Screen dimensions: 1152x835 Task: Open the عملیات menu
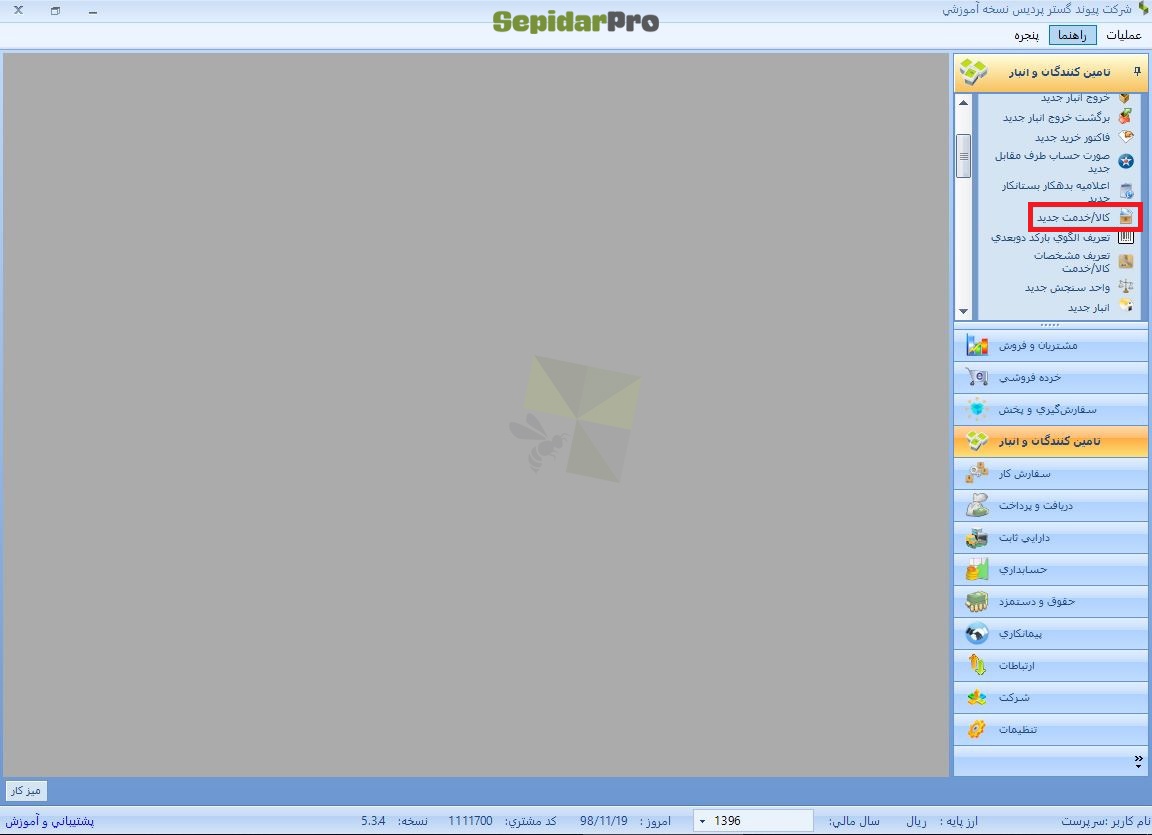pyautogui.click(x=1124, y=35)
